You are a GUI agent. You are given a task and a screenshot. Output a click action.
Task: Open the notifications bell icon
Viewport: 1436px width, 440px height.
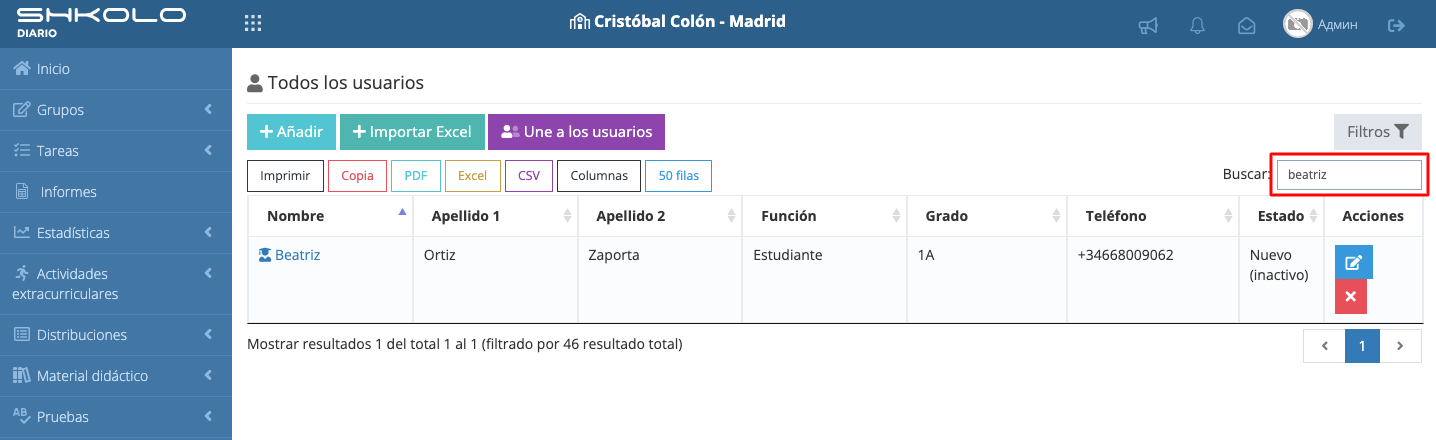pos(1197,26)
